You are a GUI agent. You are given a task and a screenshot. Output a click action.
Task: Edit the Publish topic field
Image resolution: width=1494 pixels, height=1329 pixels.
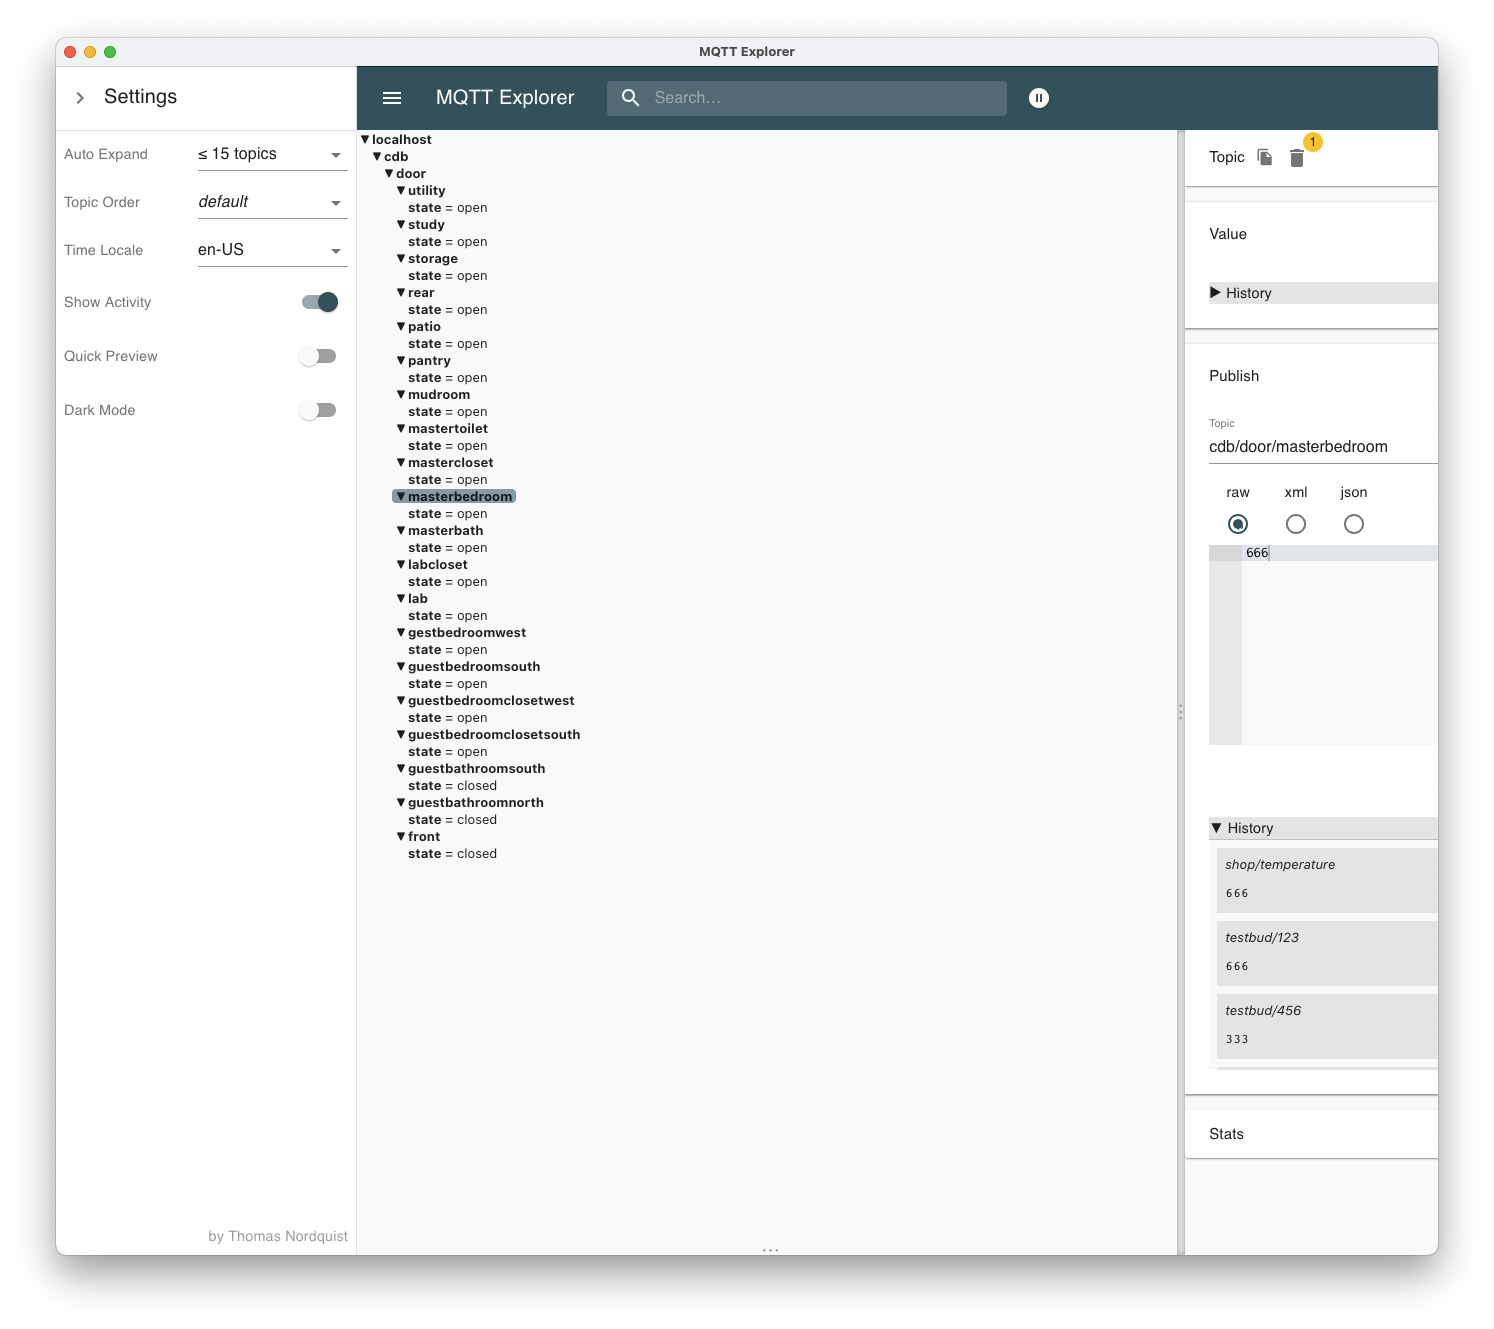(1323, 447)
